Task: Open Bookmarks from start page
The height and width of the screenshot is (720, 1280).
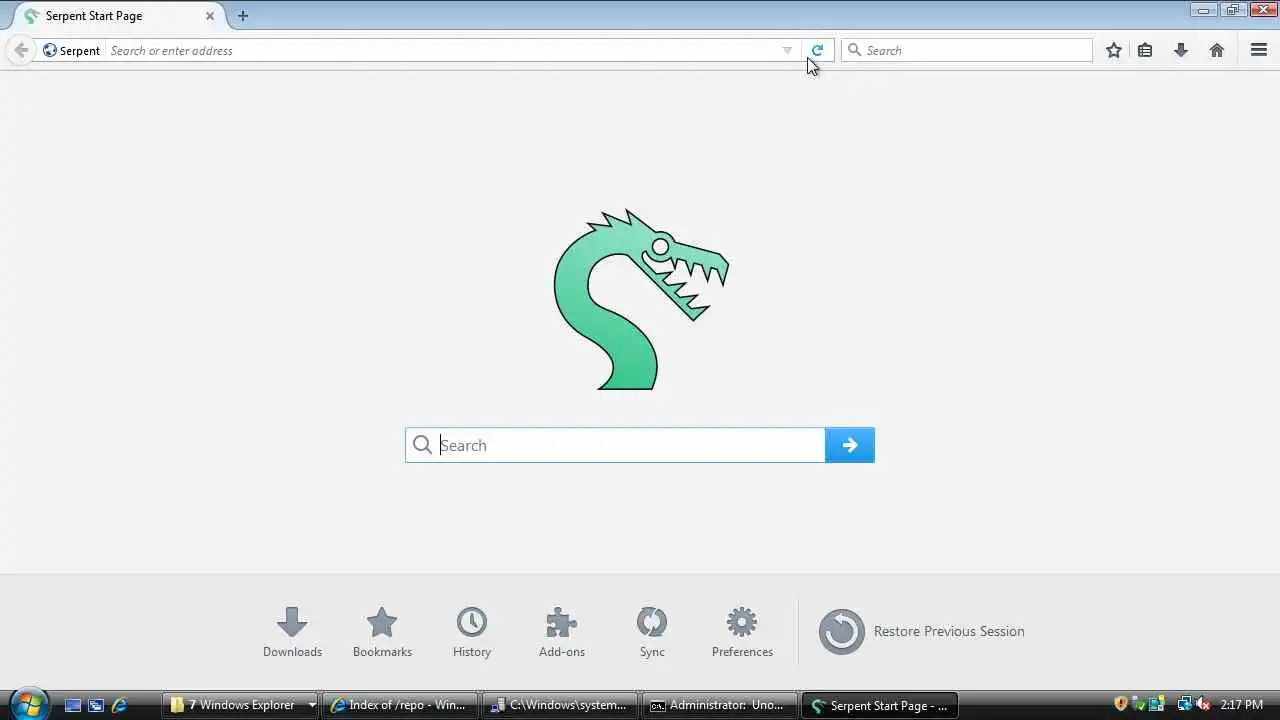Action: [382, 632]
